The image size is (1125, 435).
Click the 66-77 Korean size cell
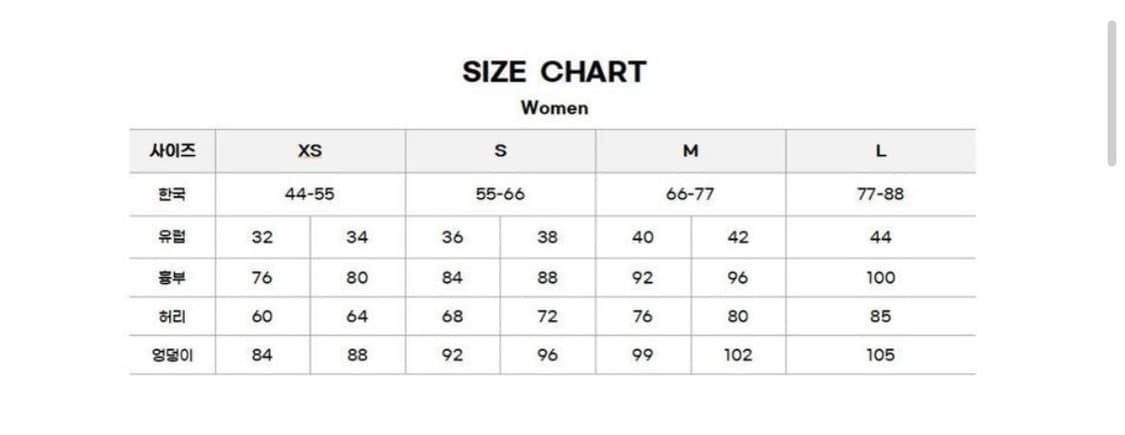[x=690, y=194]
